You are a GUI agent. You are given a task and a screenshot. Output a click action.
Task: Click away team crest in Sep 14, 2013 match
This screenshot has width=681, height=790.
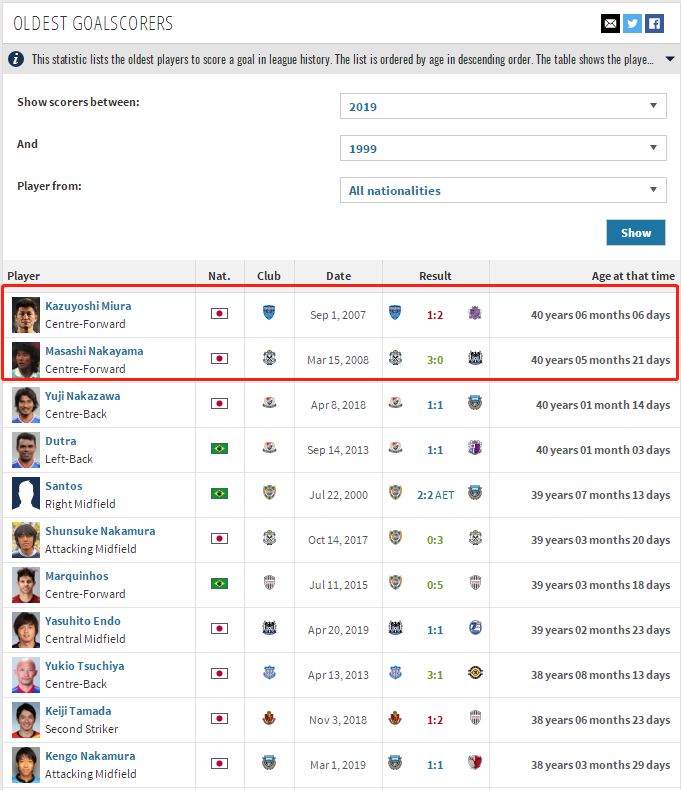click(475, 448)
